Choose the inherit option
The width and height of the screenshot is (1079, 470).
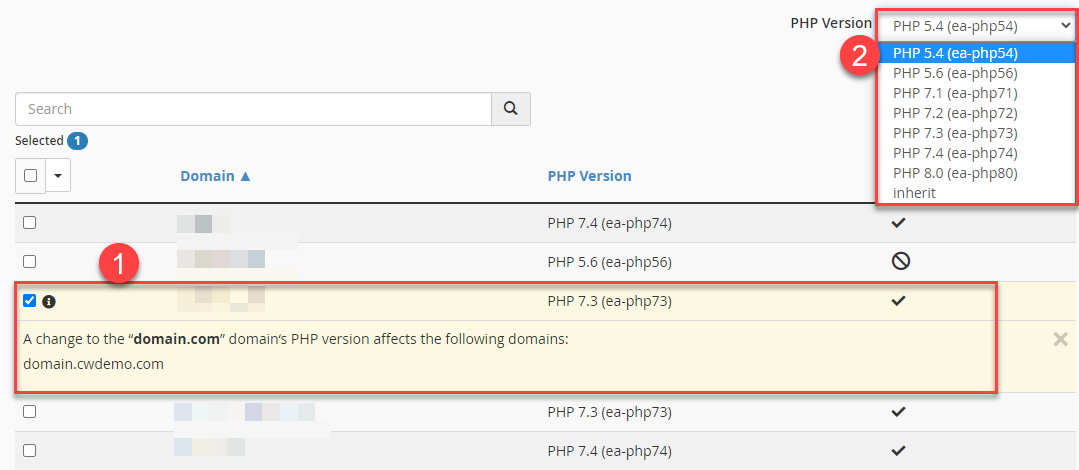click(x=914, y=193)
